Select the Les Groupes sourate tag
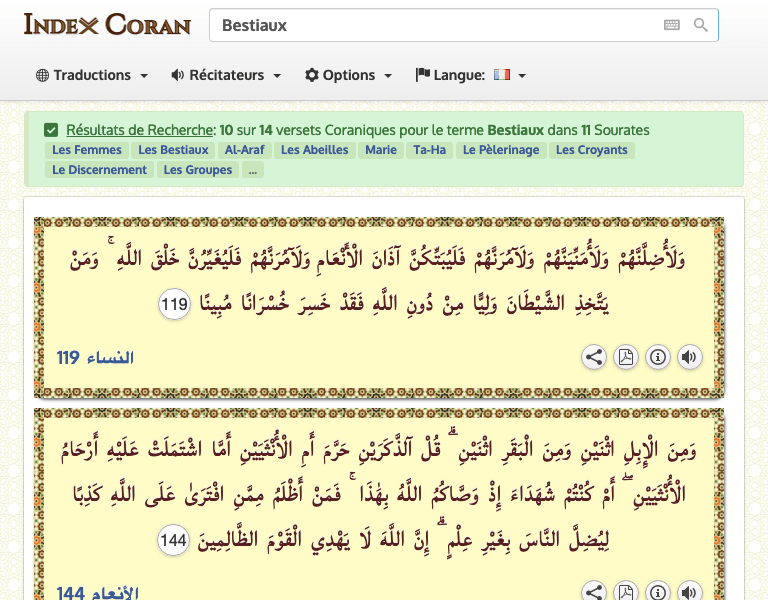The height and width of the screenshot is (600, 768). tap(198, 170)
